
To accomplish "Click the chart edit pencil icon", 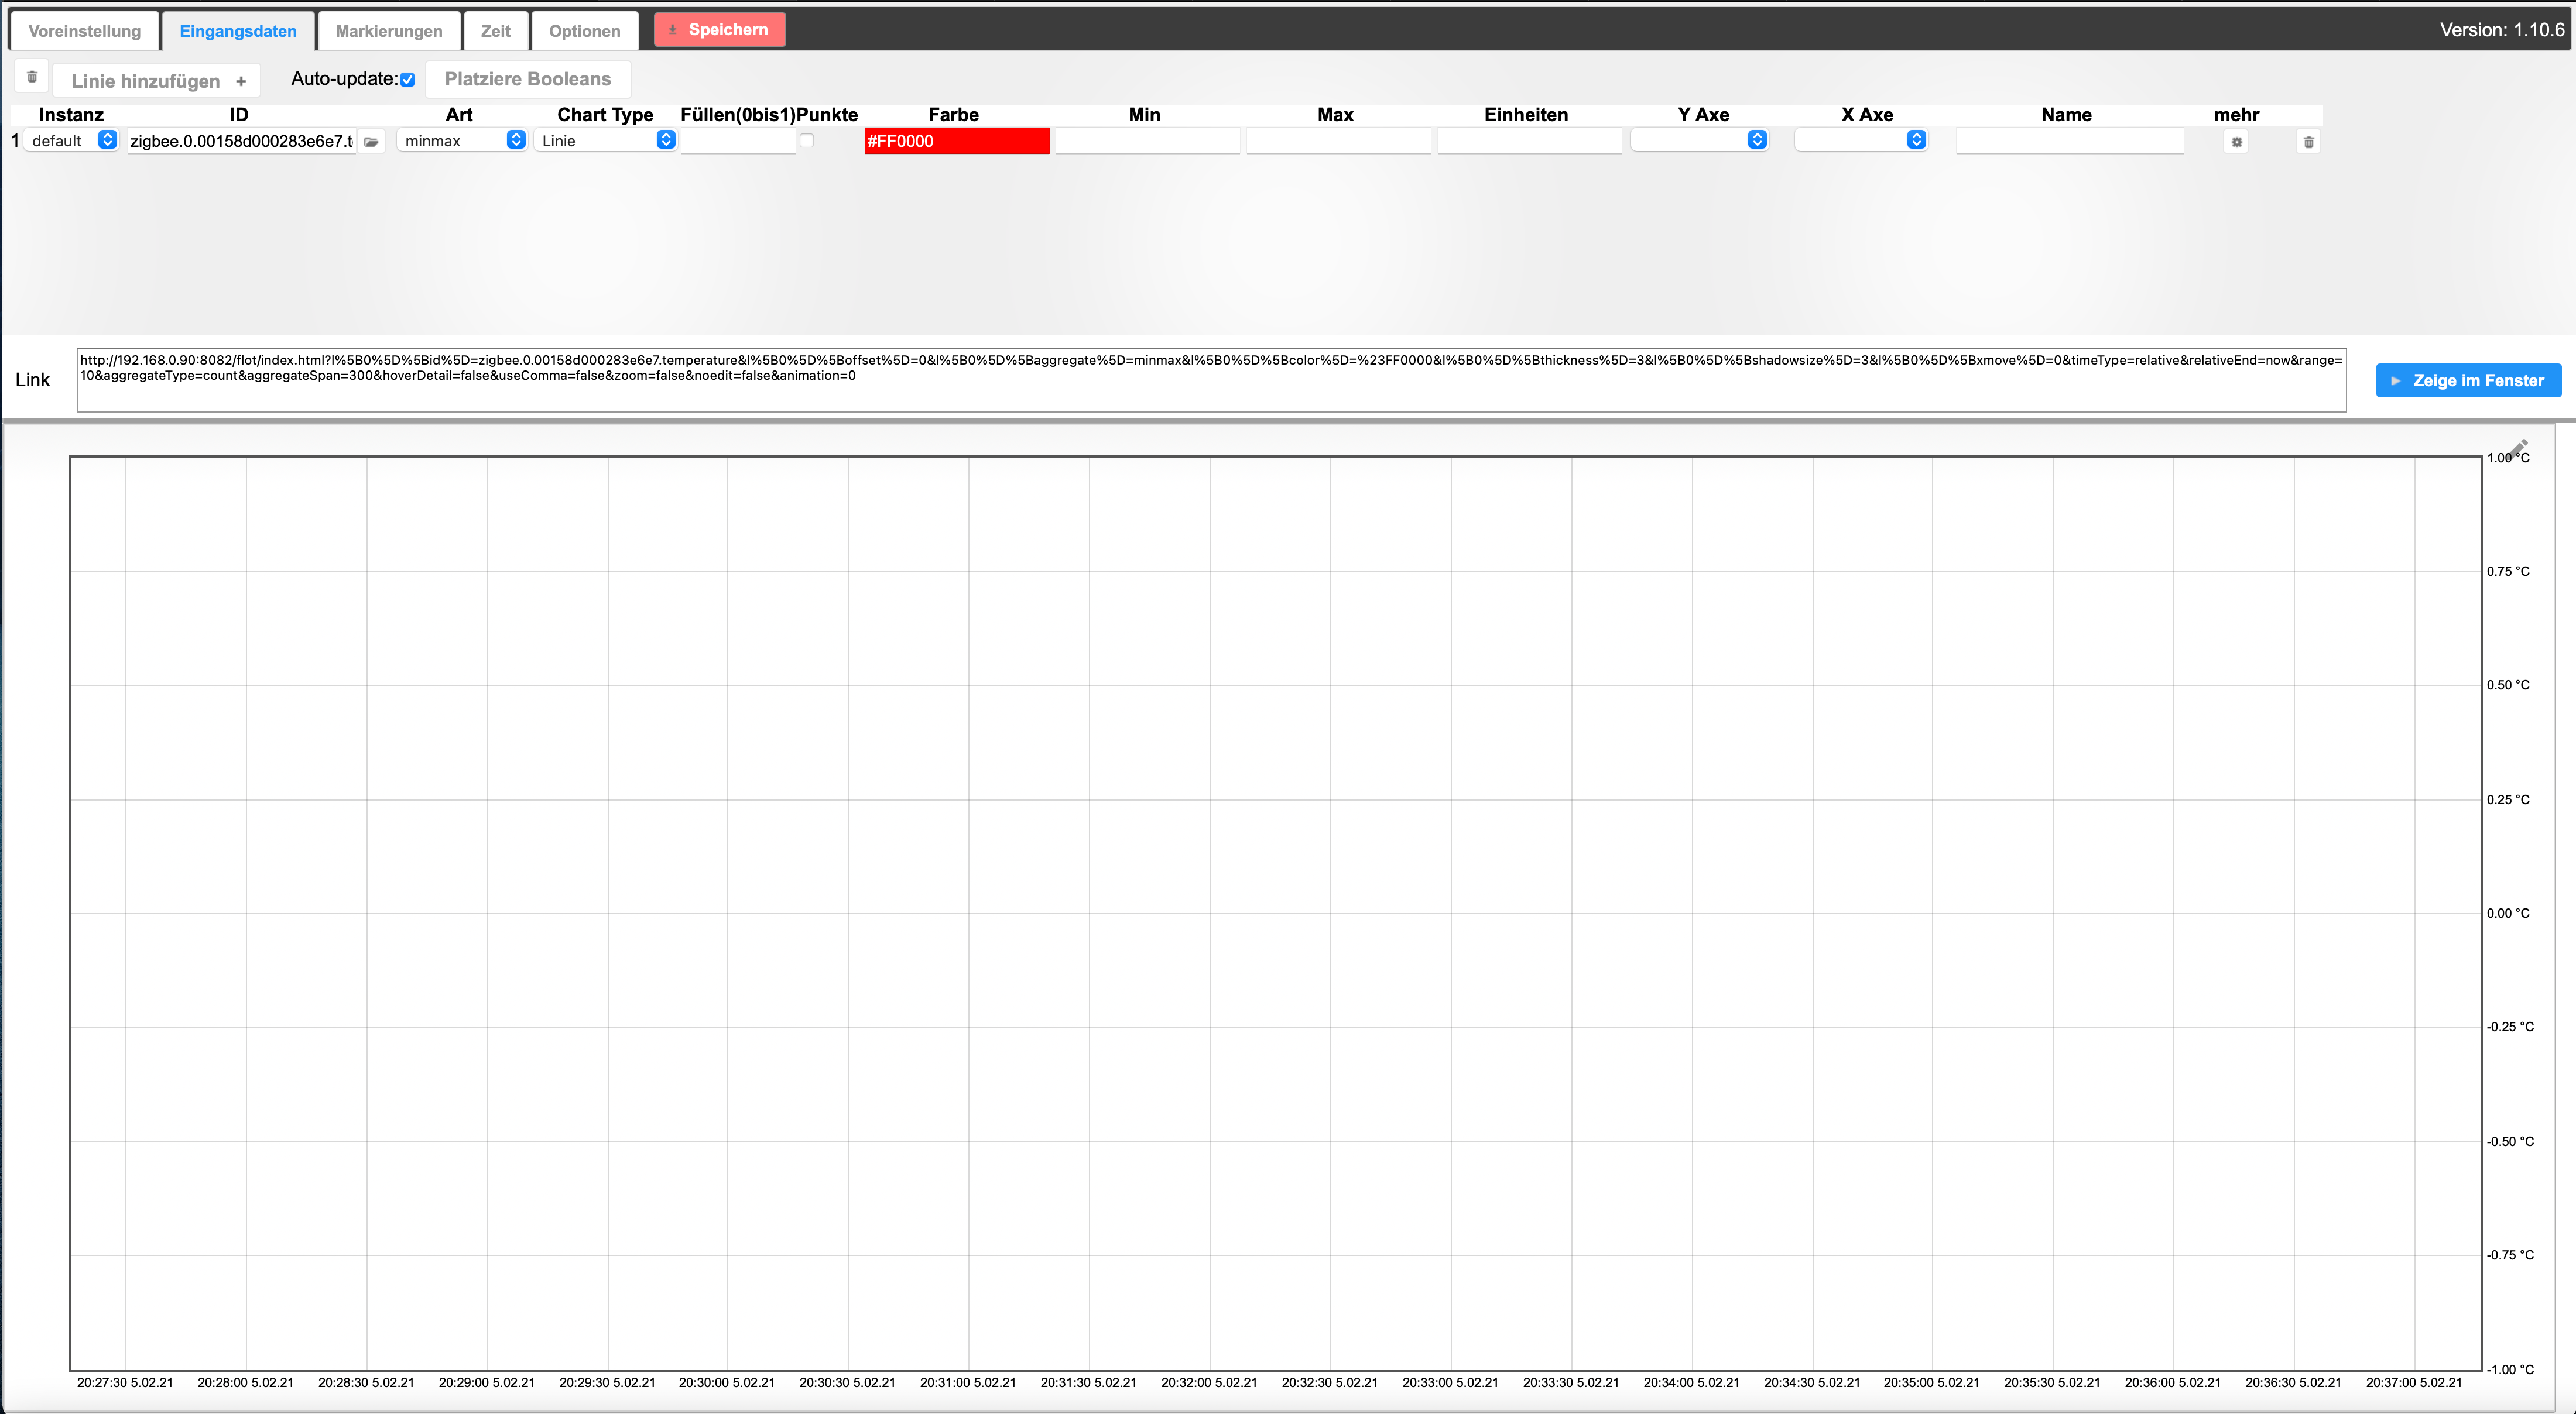I will click(2519, 447).
